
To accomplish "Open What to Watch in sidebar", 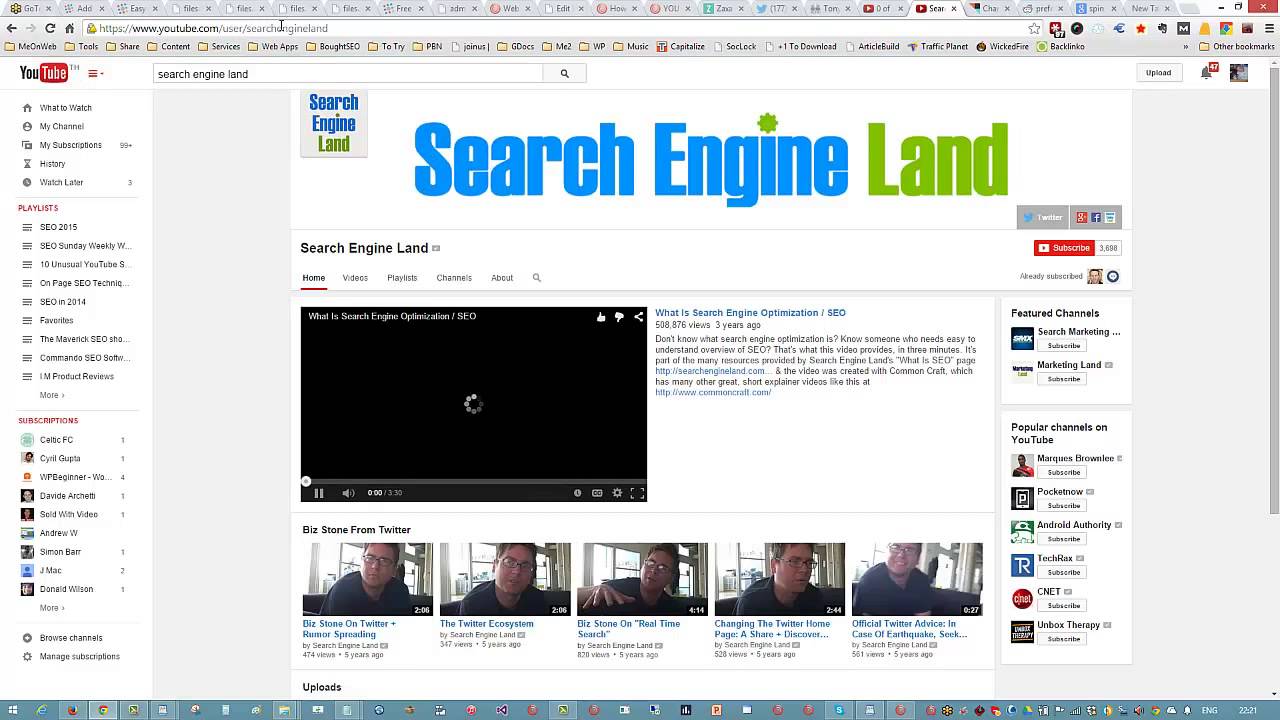I will point(65,107).
